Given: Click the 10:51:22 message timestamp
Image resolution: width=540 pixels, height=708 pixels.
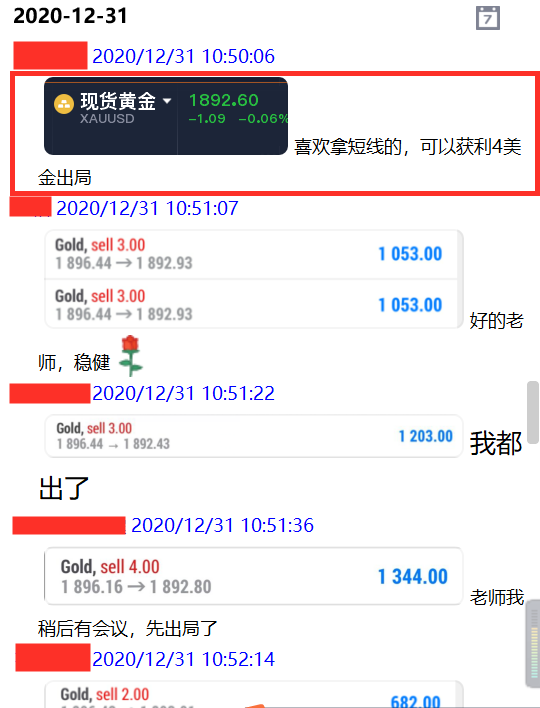Looking at the screenshot, I should 183,393.
